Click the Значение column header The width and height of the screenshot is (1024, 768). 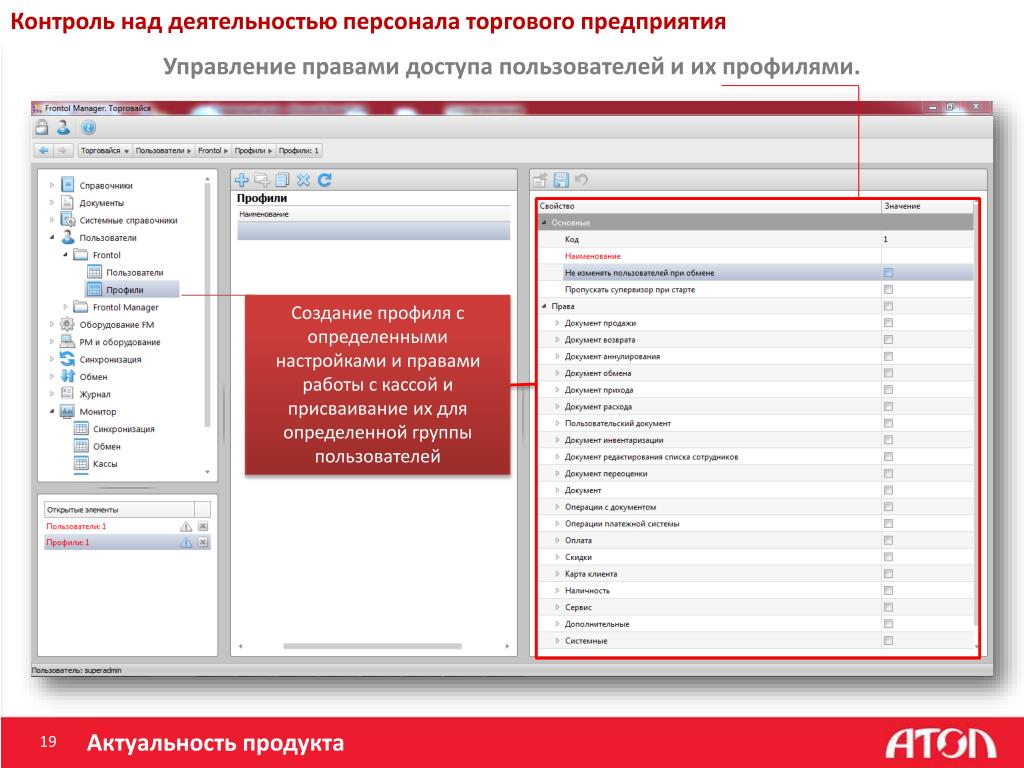tap(927, 206)
